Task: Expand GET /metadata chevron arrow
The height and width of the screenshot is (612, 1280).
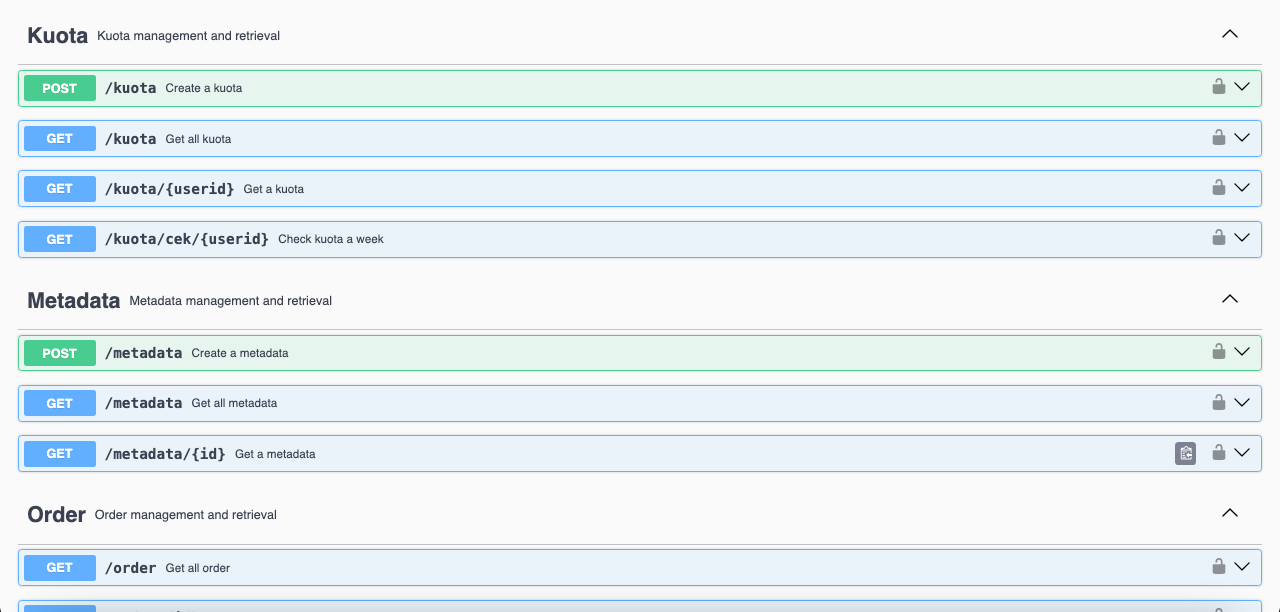Action: pyautogui.click(x=1242, y=403)
